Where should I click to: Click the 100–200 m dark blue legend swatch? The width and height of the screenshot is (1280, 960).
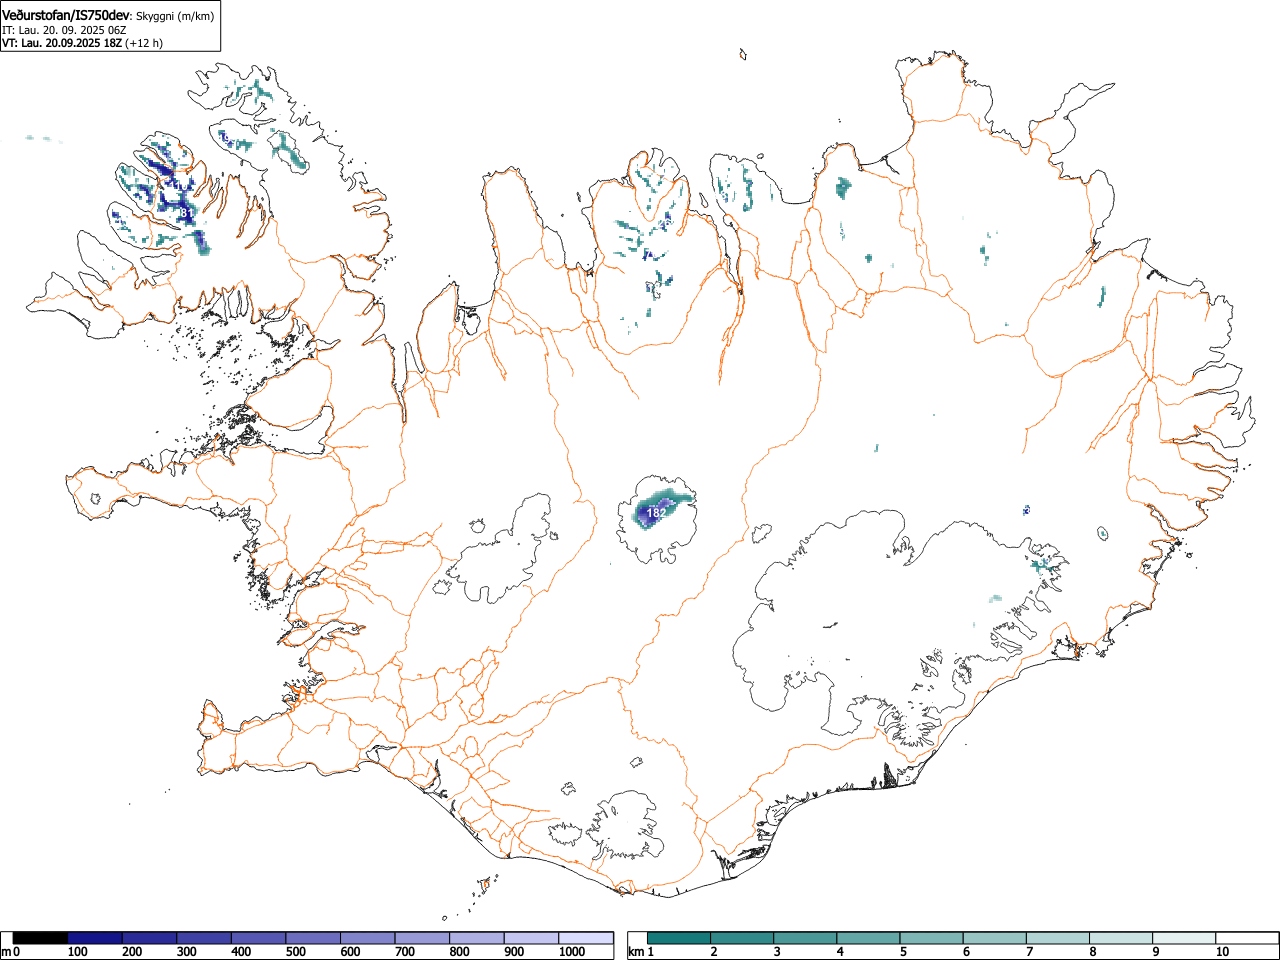tap(95, 938)
